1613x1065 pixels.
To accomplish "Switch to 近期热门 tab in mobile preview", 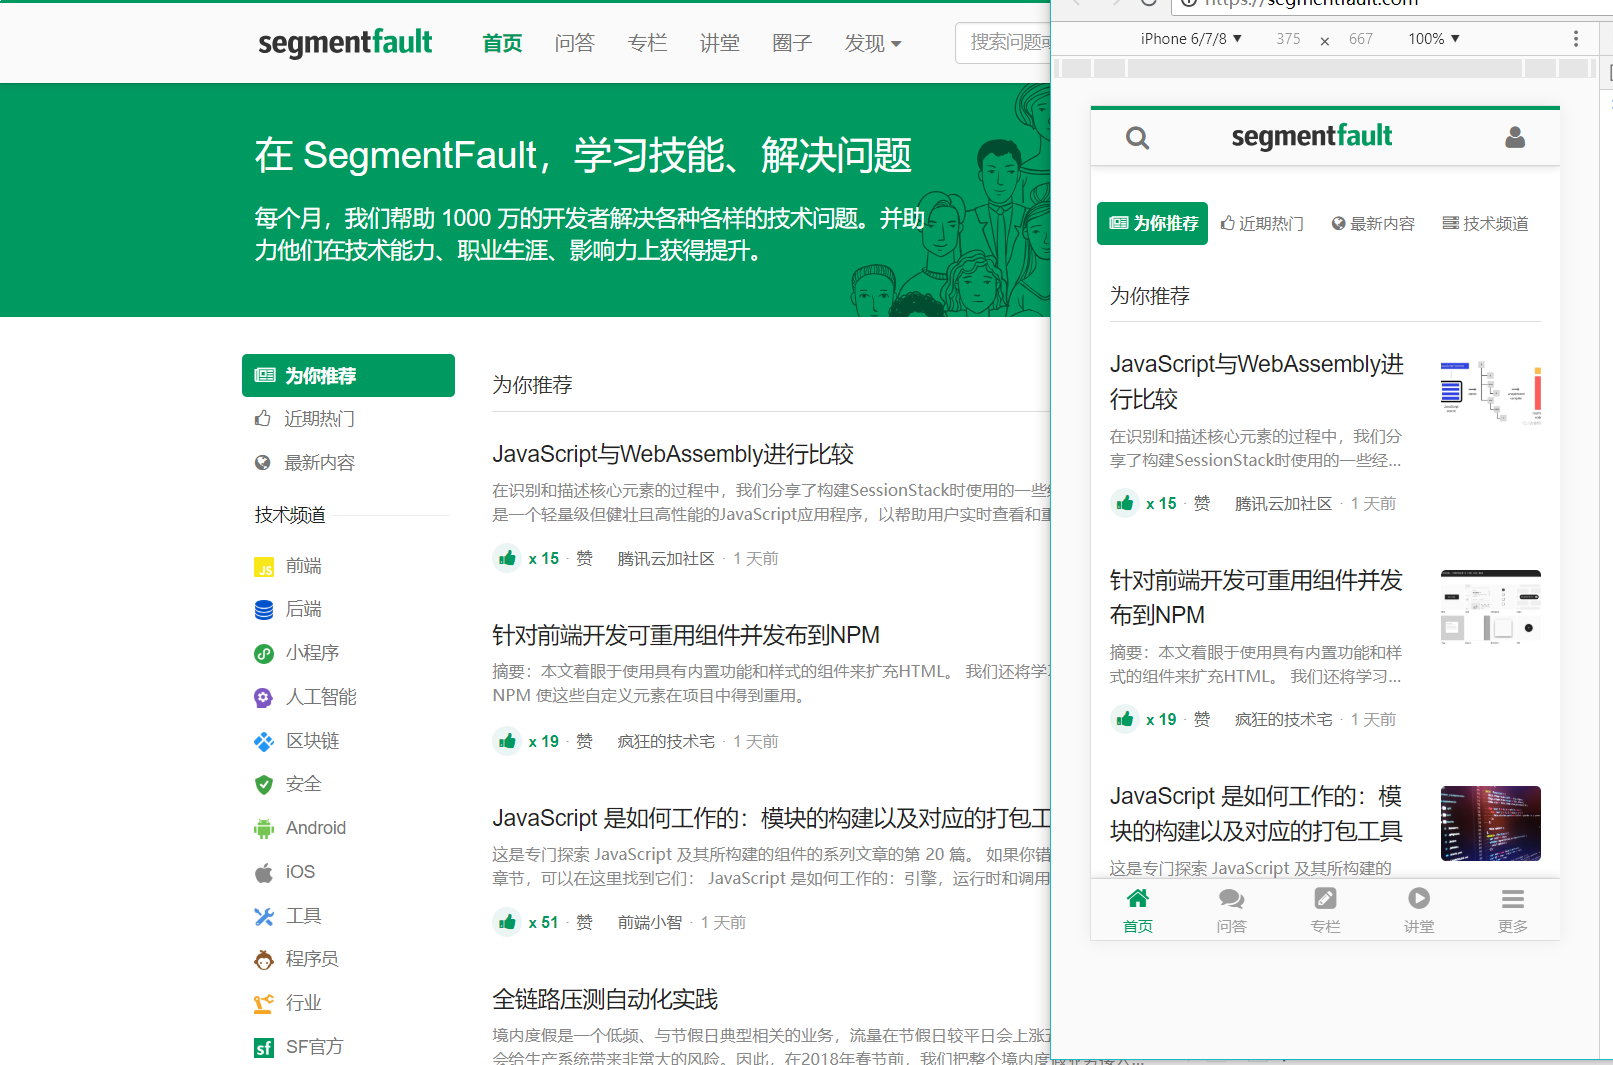I will (x=1262, y=223).
